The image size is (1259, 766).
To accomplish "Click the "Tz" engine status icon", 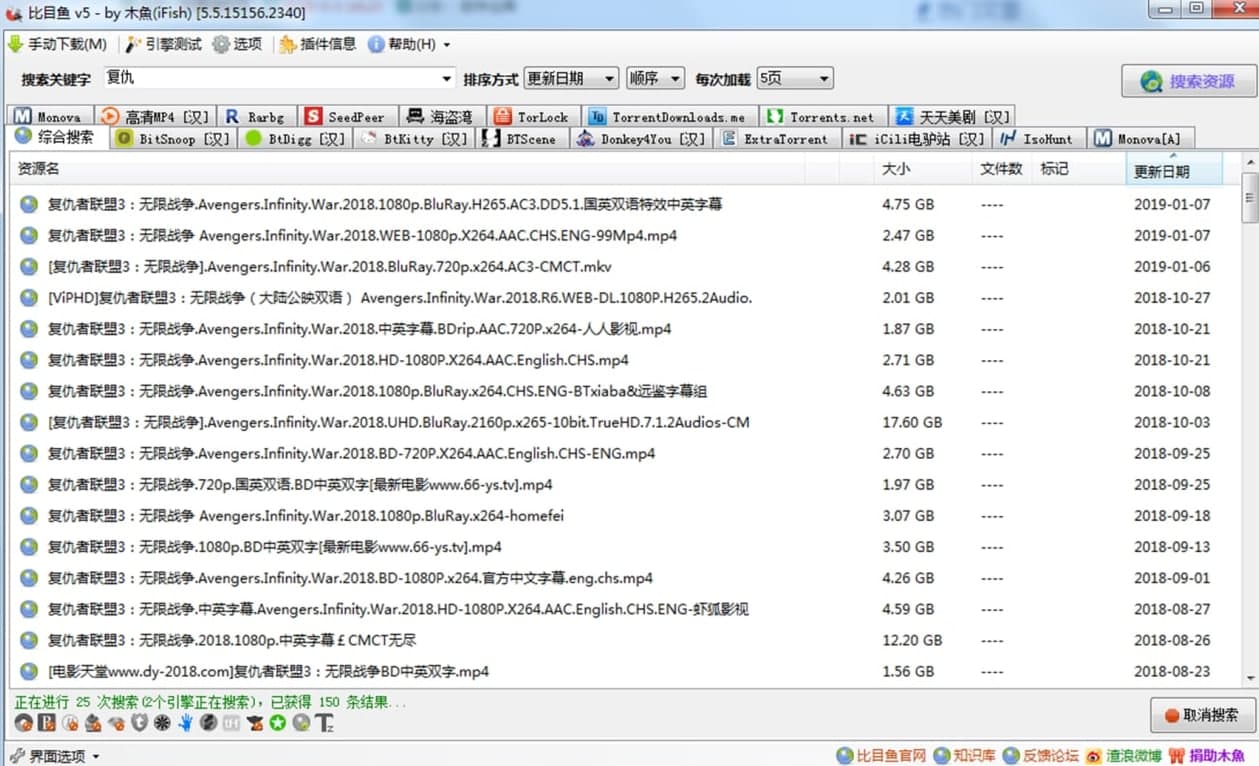I will tap(325, 723).
